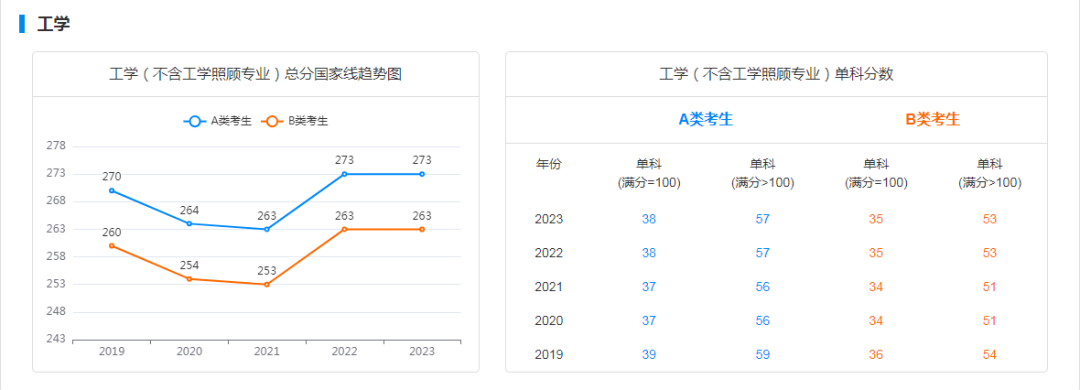Click the 2022 blue data point labeled 273
This screenshot has height=390, width=1080.
pos(344,174)
